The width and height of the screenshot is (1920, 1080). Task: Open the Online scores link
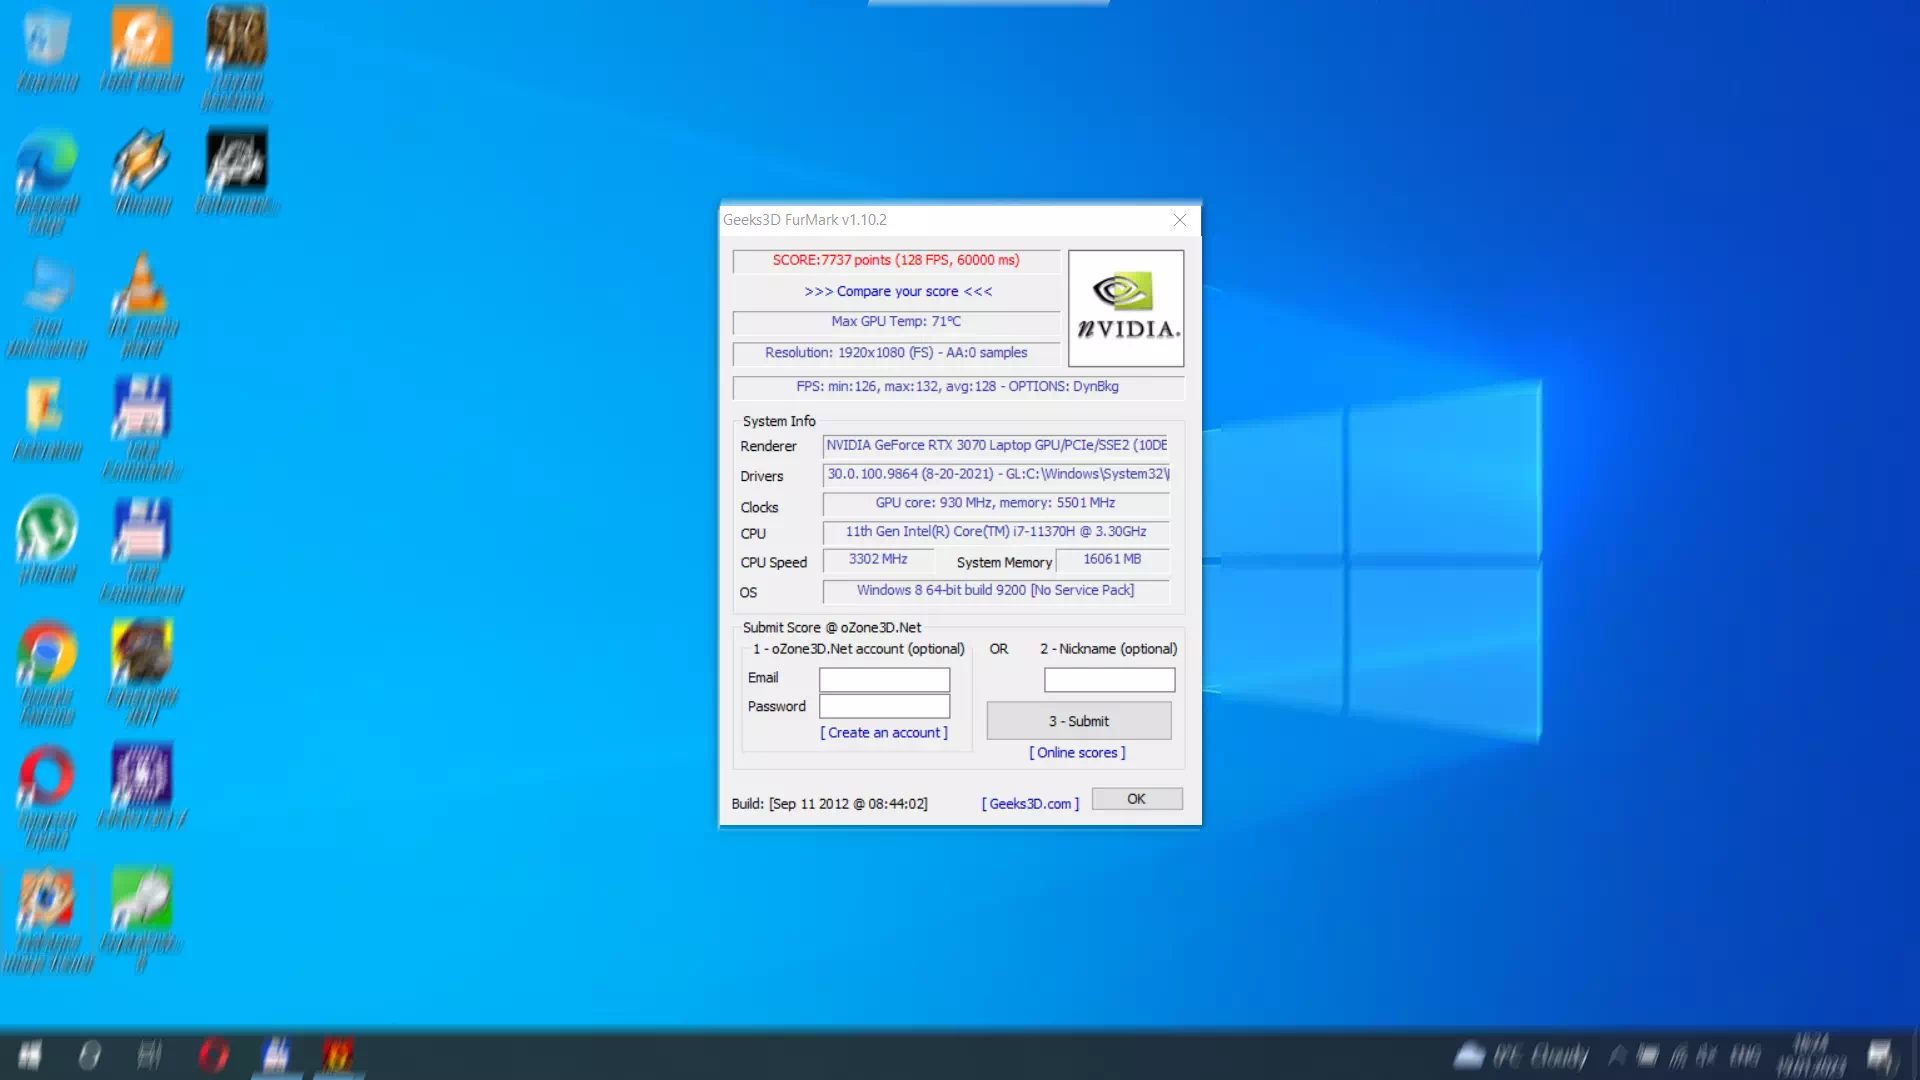[1077, 753]
